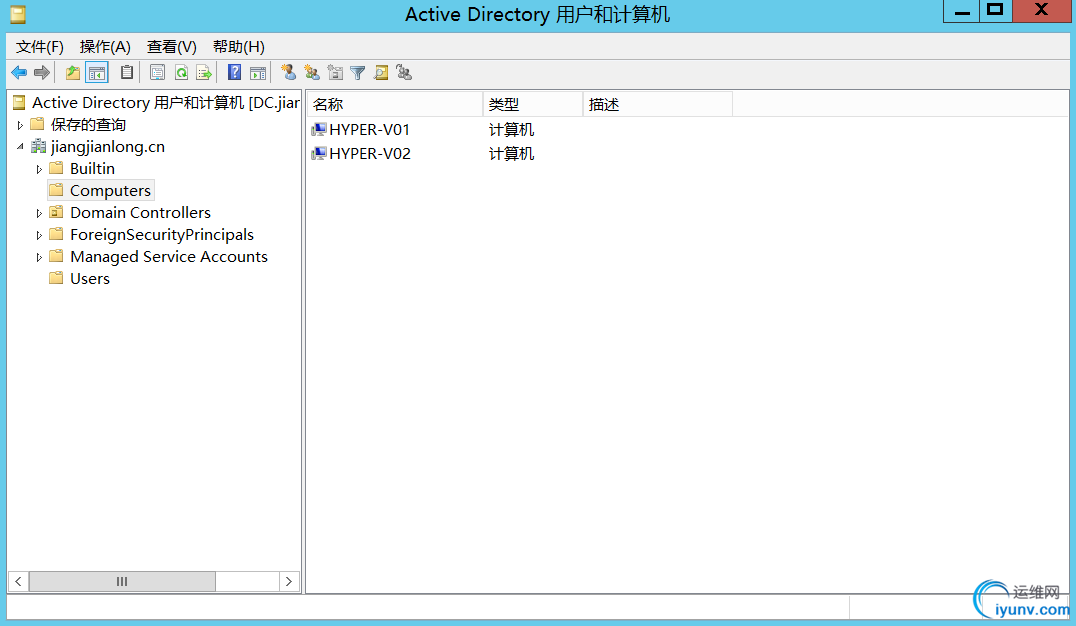Click the Users folder icon

pos(57,278)
